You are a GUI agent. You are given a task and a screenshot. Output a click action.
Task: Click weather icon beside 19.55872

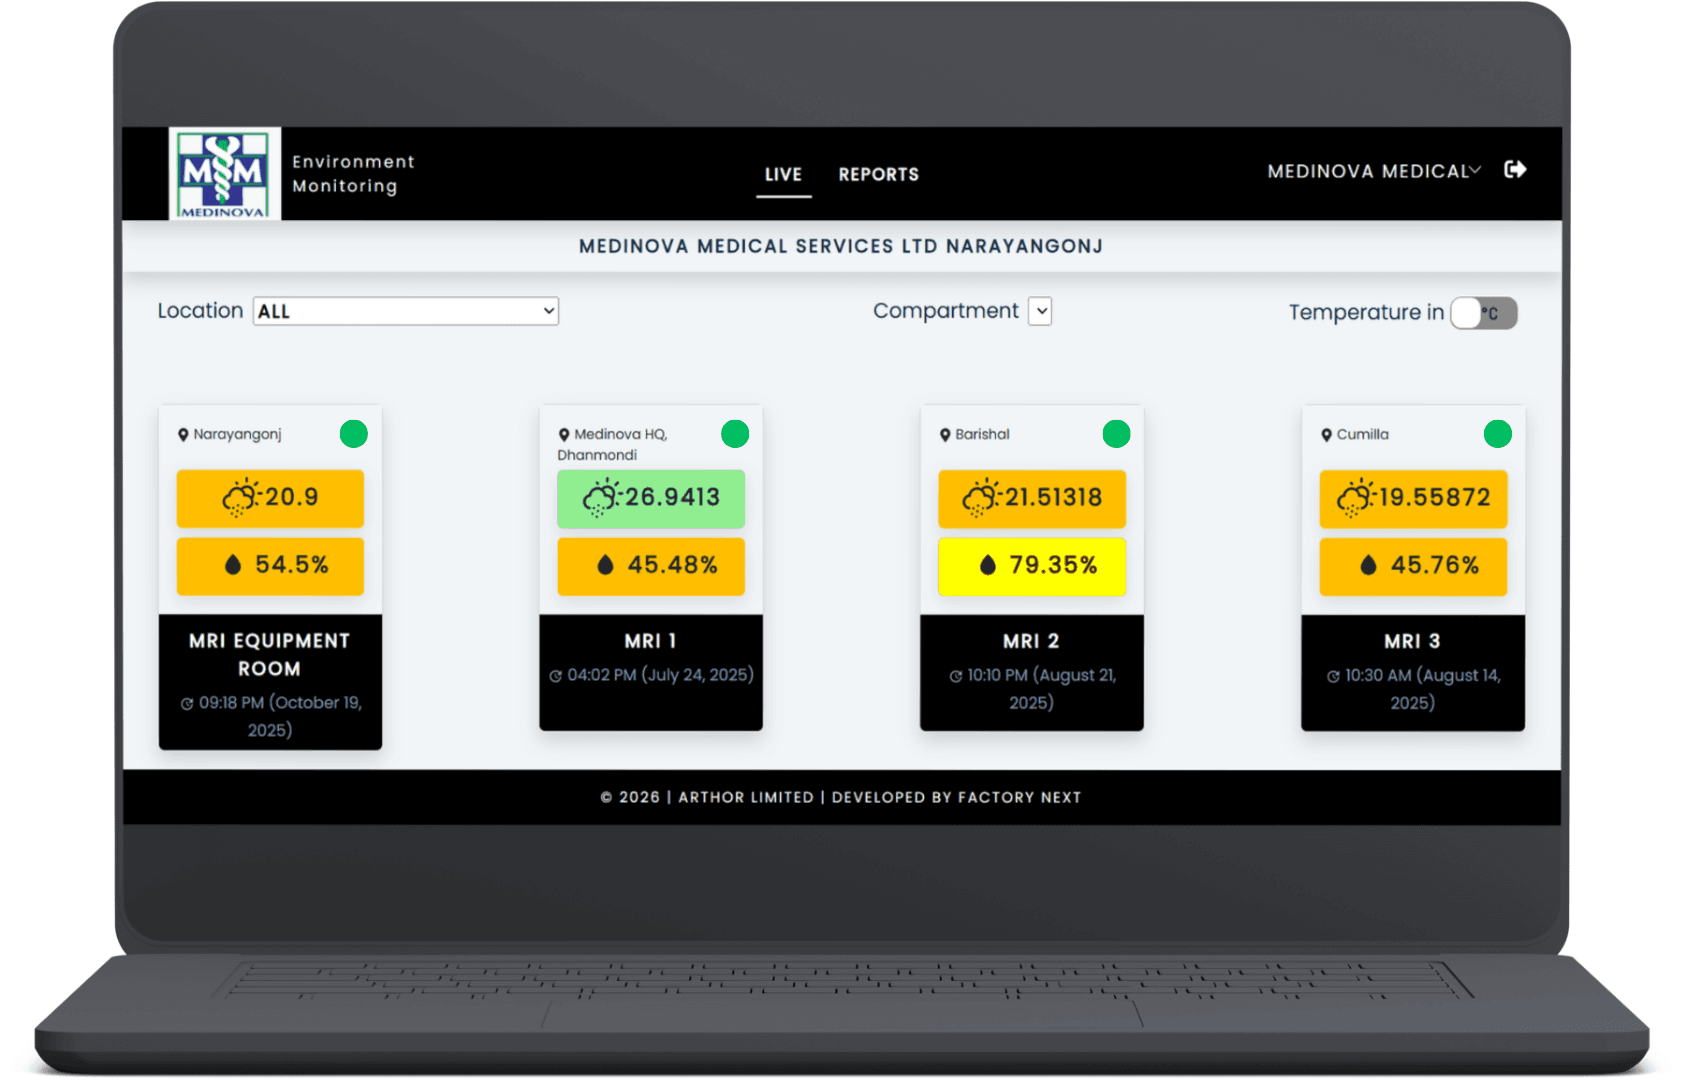point(1356,497)
